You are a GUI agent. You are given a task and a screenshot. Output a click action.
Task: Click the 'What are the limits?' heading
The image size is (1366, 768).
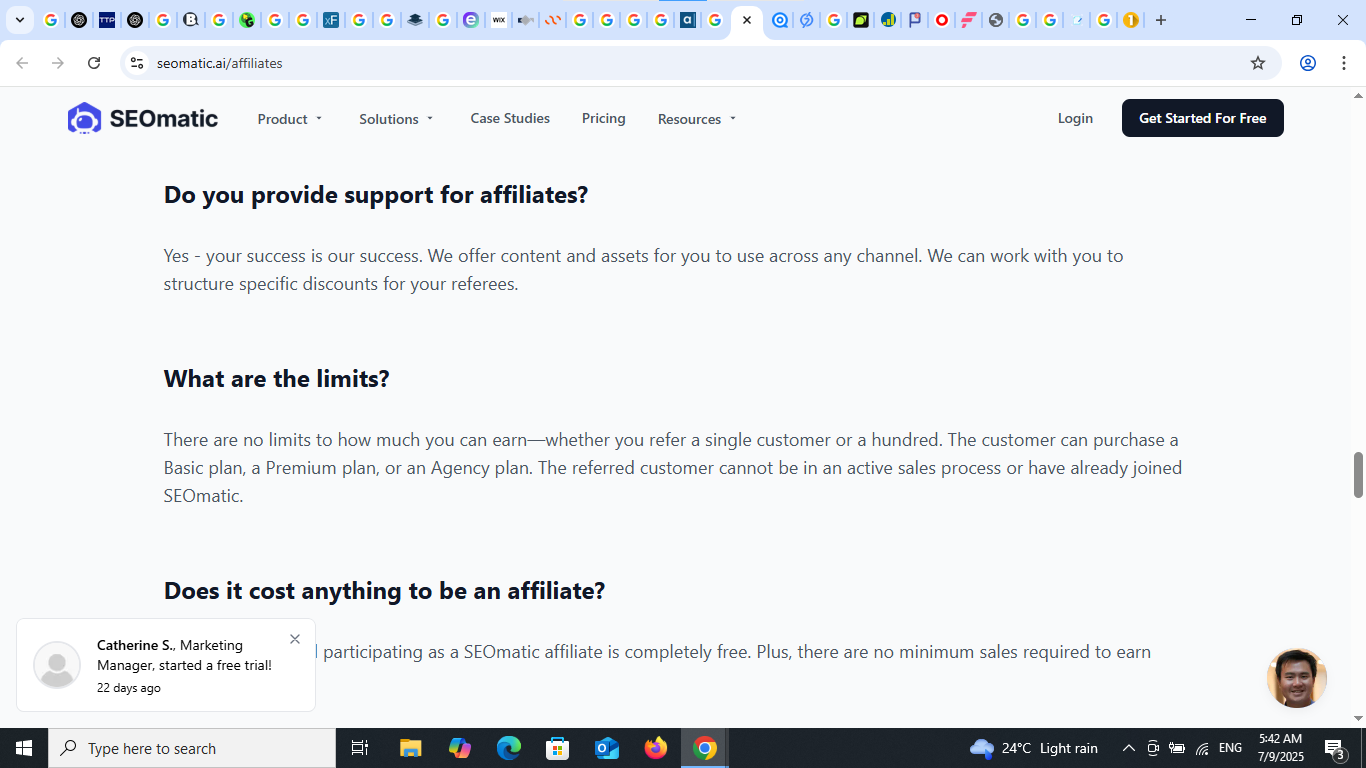click(277, 379)
